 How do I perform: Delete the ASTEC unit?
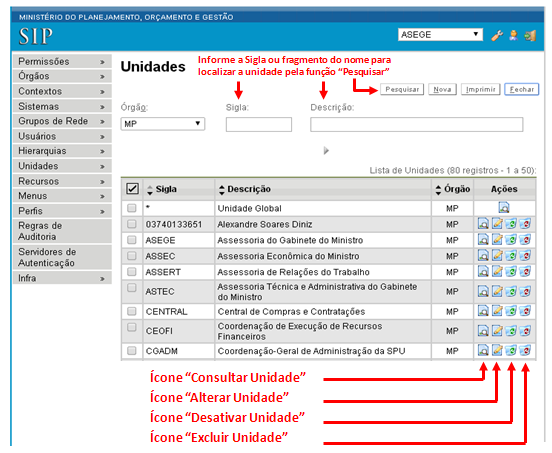point(525,291)
